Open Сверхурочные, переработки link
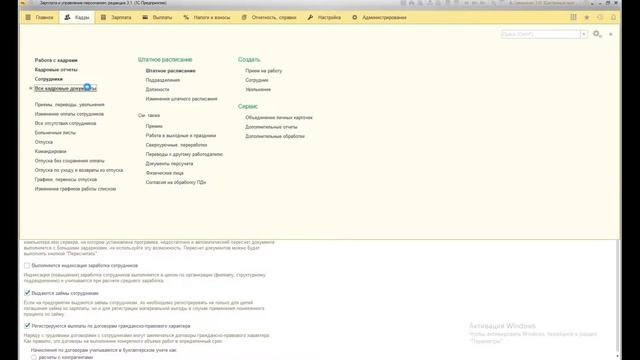The width and height of the screenshot is (640, 360). 176,144
